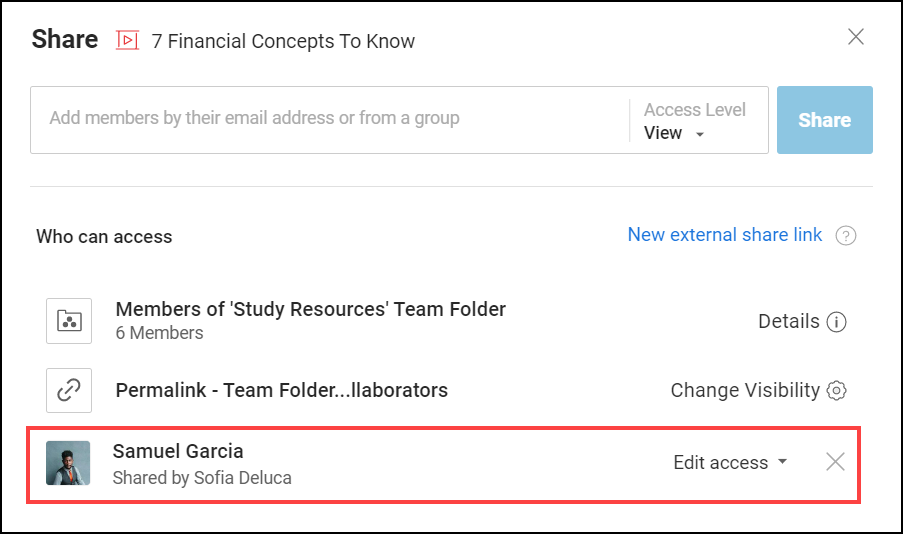Click the Change Visibility label
Image resolution: width=903 pixels, height=534 pixels.
click(744, 390)
